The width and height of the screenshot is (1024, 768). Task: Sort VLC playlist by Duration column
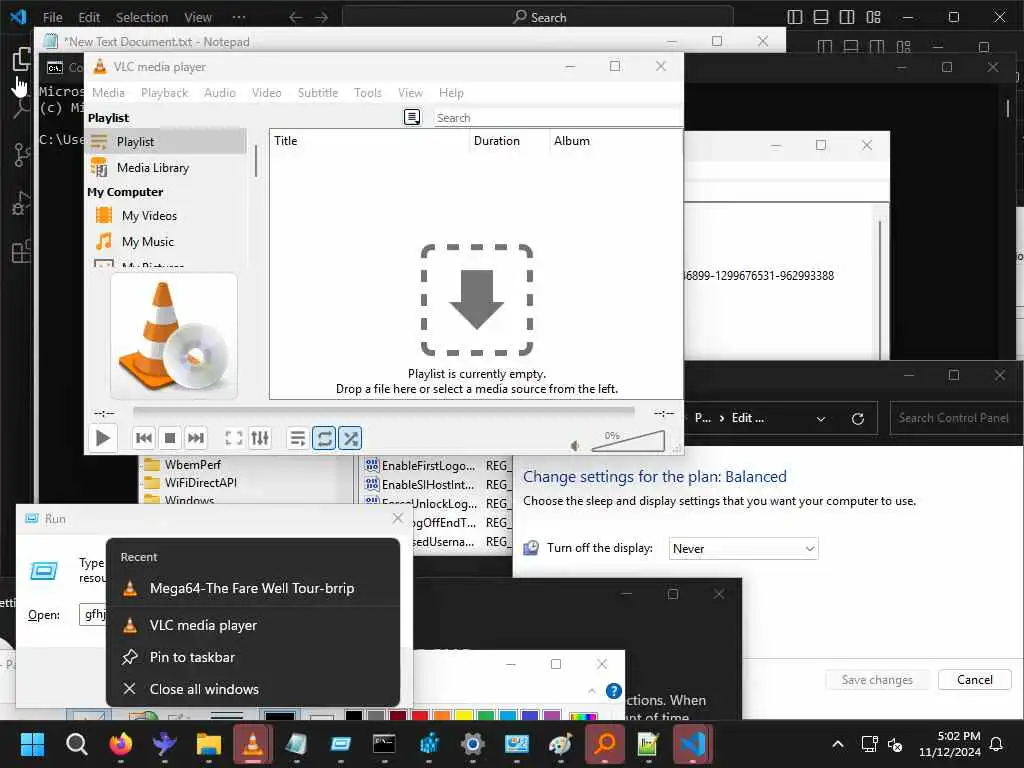tap(510, 141)
